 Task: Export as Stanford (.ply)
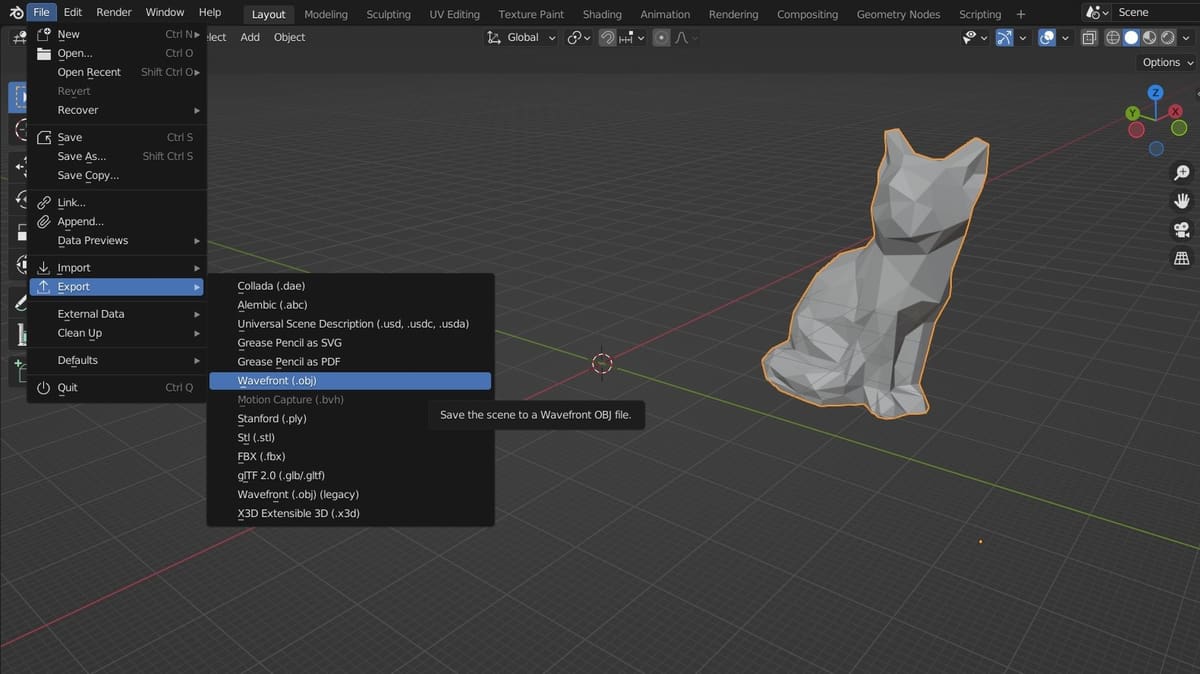click(x=350, y=419)
